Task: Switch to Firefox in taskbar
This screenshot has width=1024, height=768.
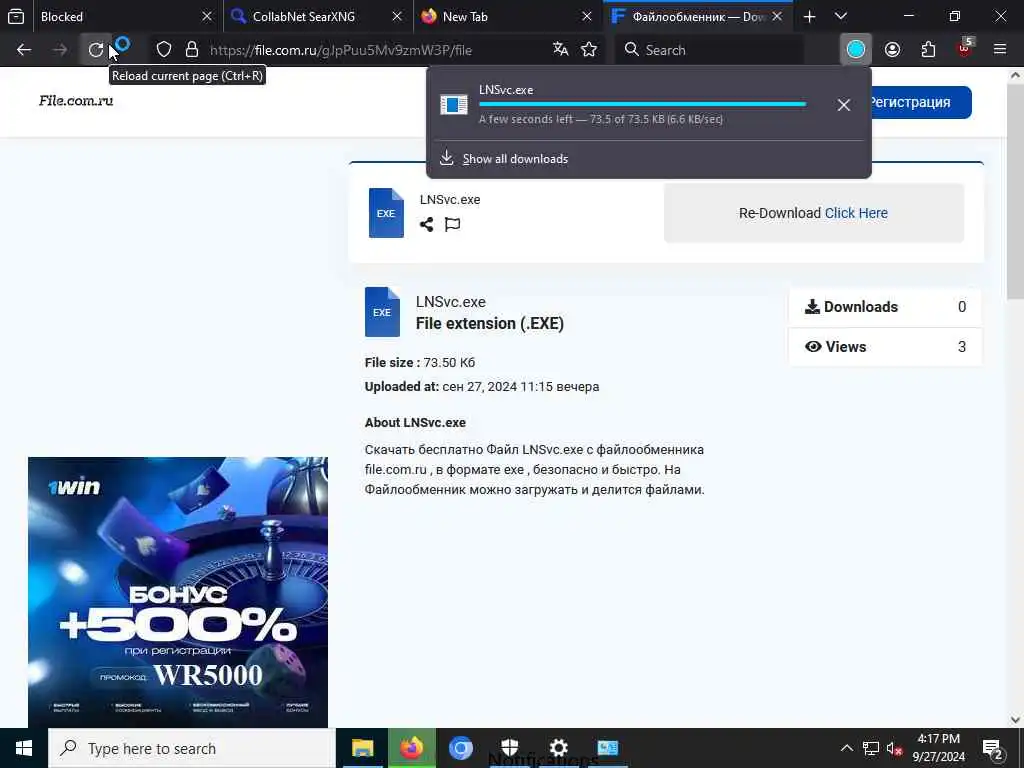Action: pyautogui.click(x=411, y=748)
